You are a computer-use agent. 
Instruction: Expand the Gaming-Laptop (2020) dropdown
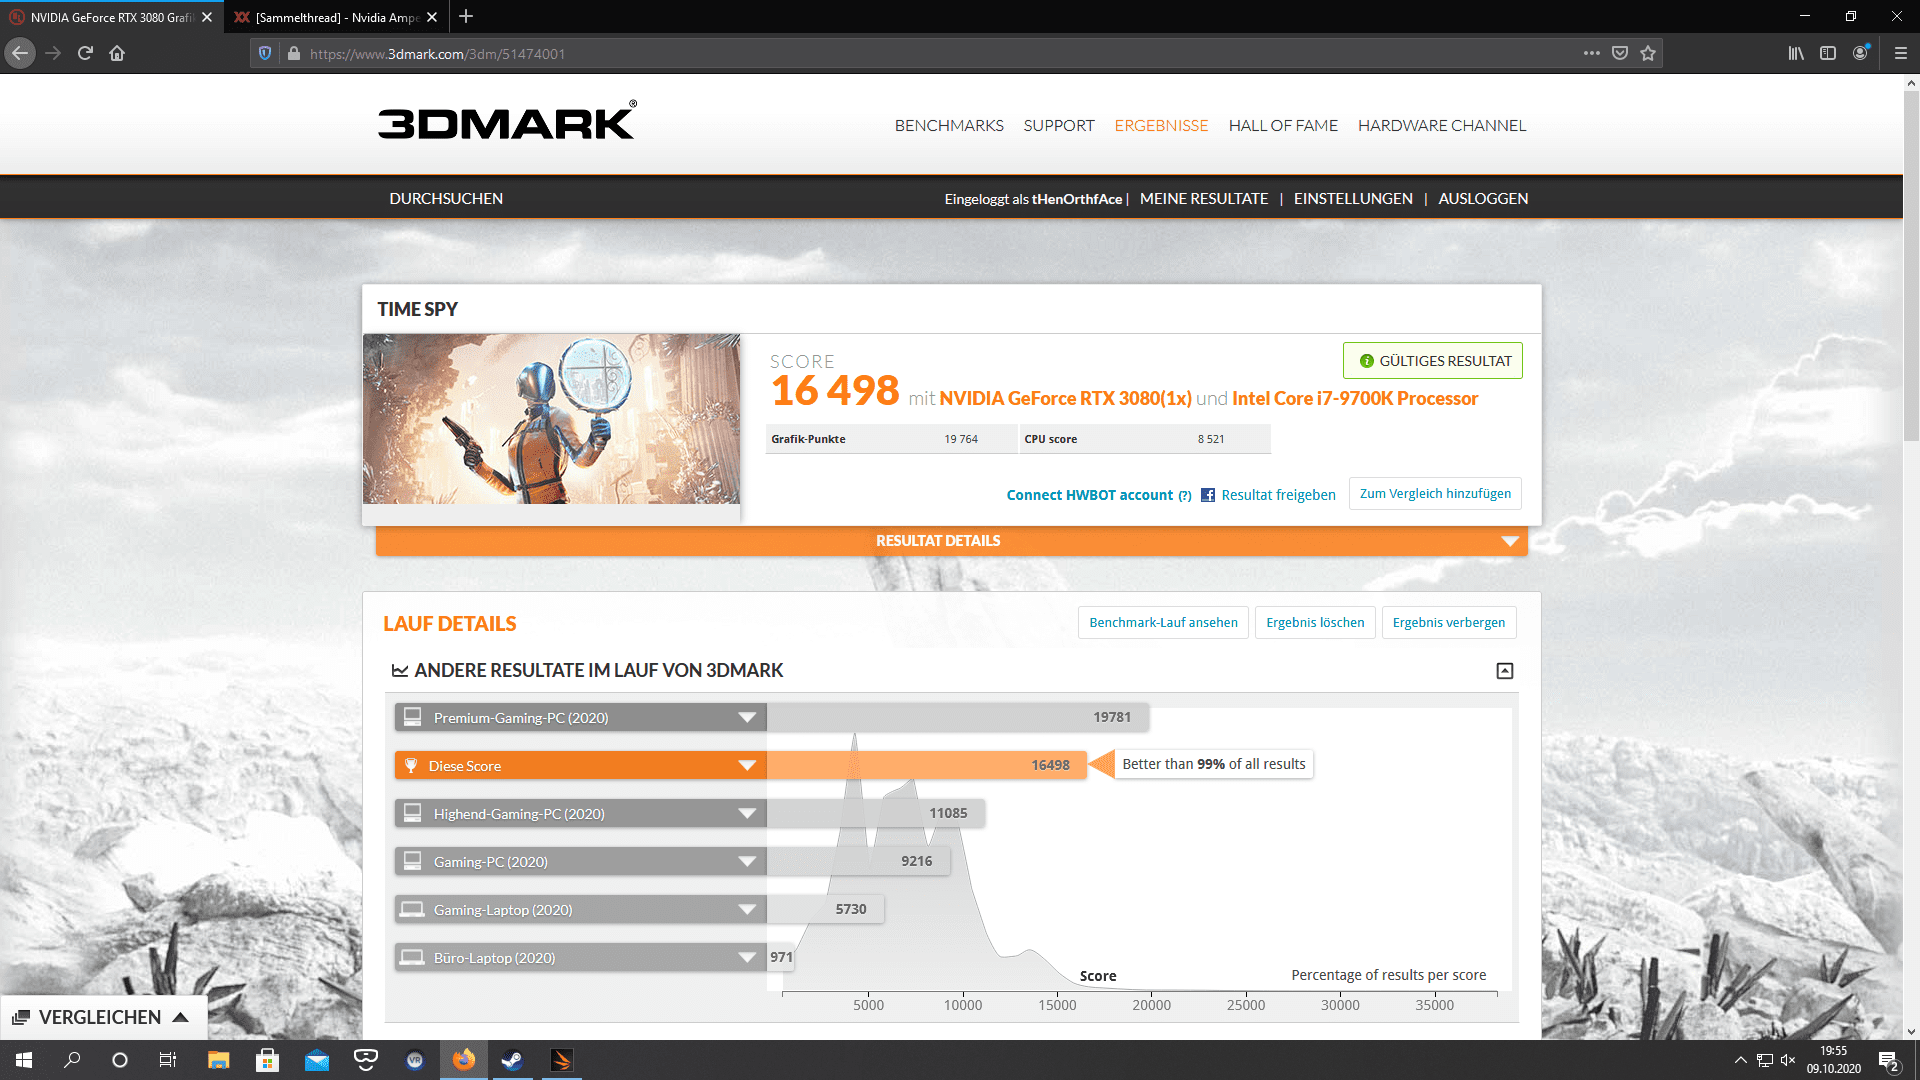click(746, 910)
